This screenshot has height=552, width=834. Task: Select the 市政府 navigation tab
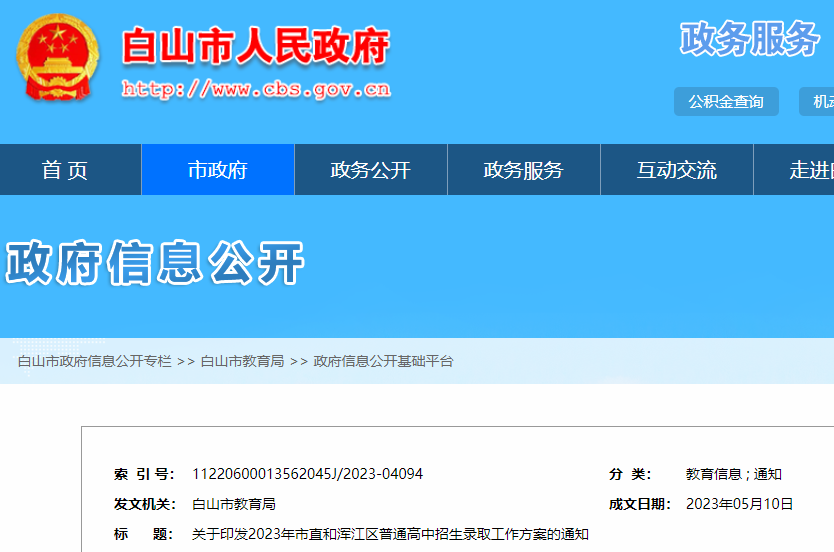[x=218, y=170]
